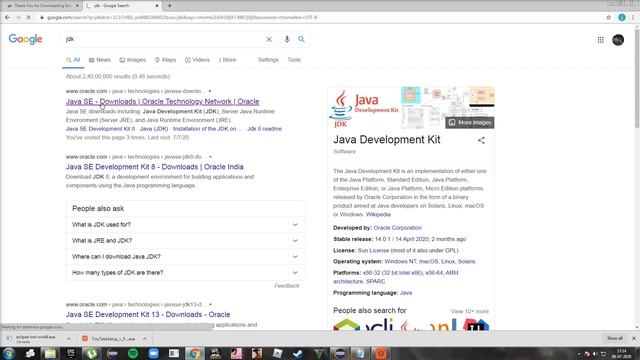Open the Google account avatar

tap(618, 40)
